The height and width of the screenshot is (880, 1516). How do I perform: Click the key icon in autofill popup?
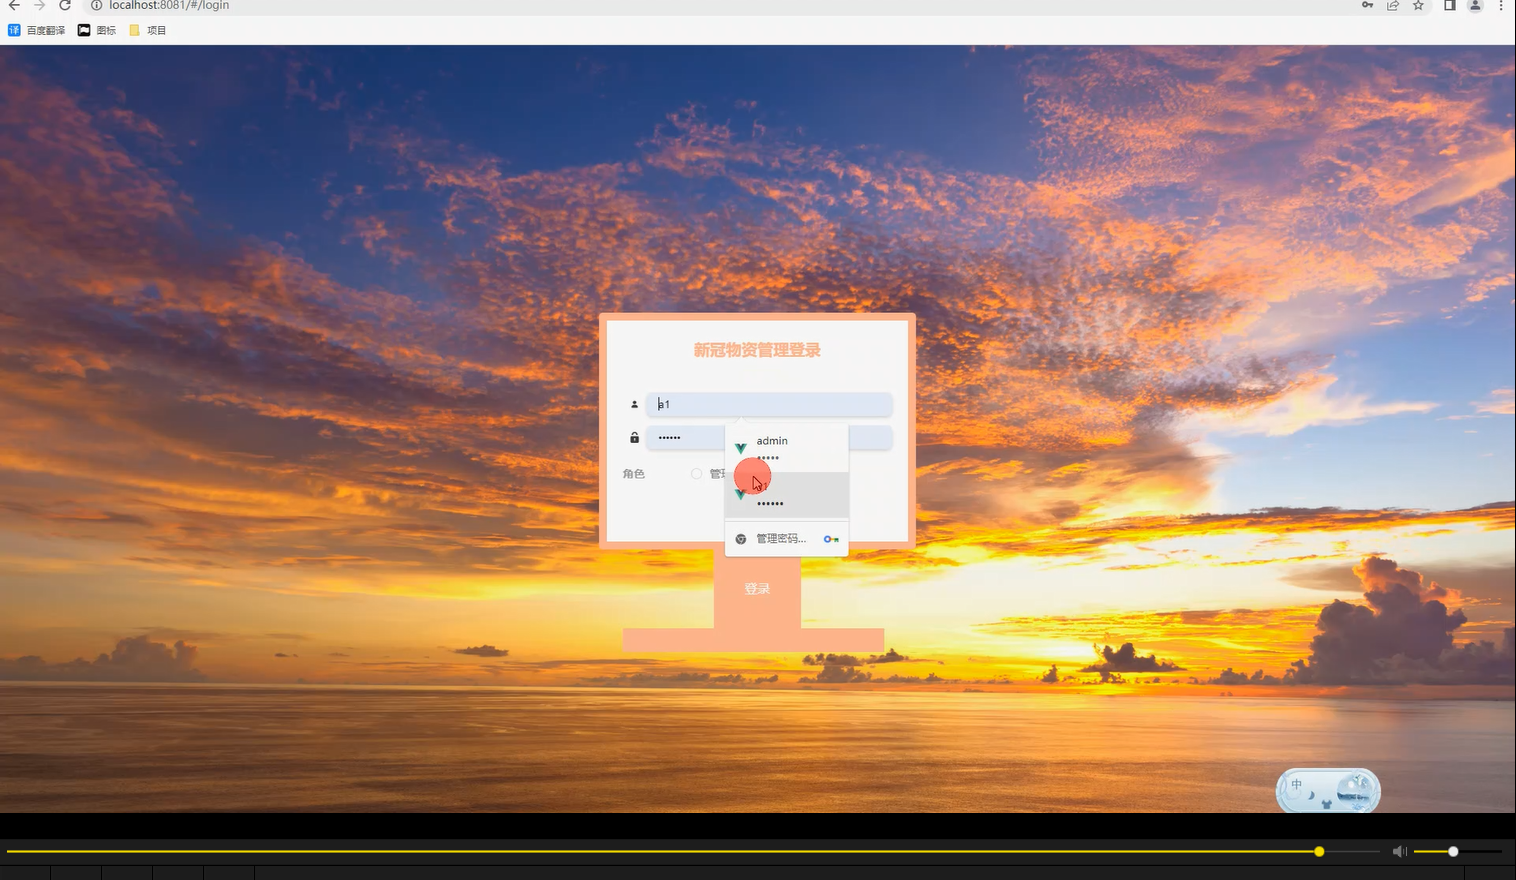(x=831, y=539)
